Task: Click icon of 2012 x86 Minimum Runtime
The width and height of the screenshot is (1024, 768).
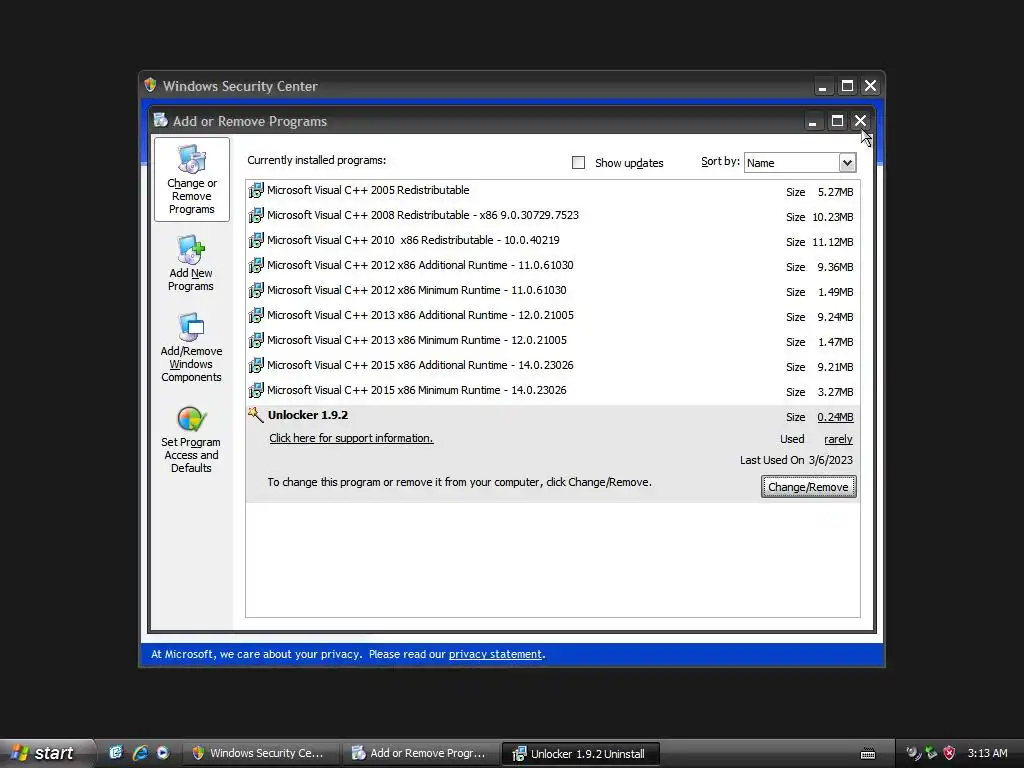Action: pos(256,290)
